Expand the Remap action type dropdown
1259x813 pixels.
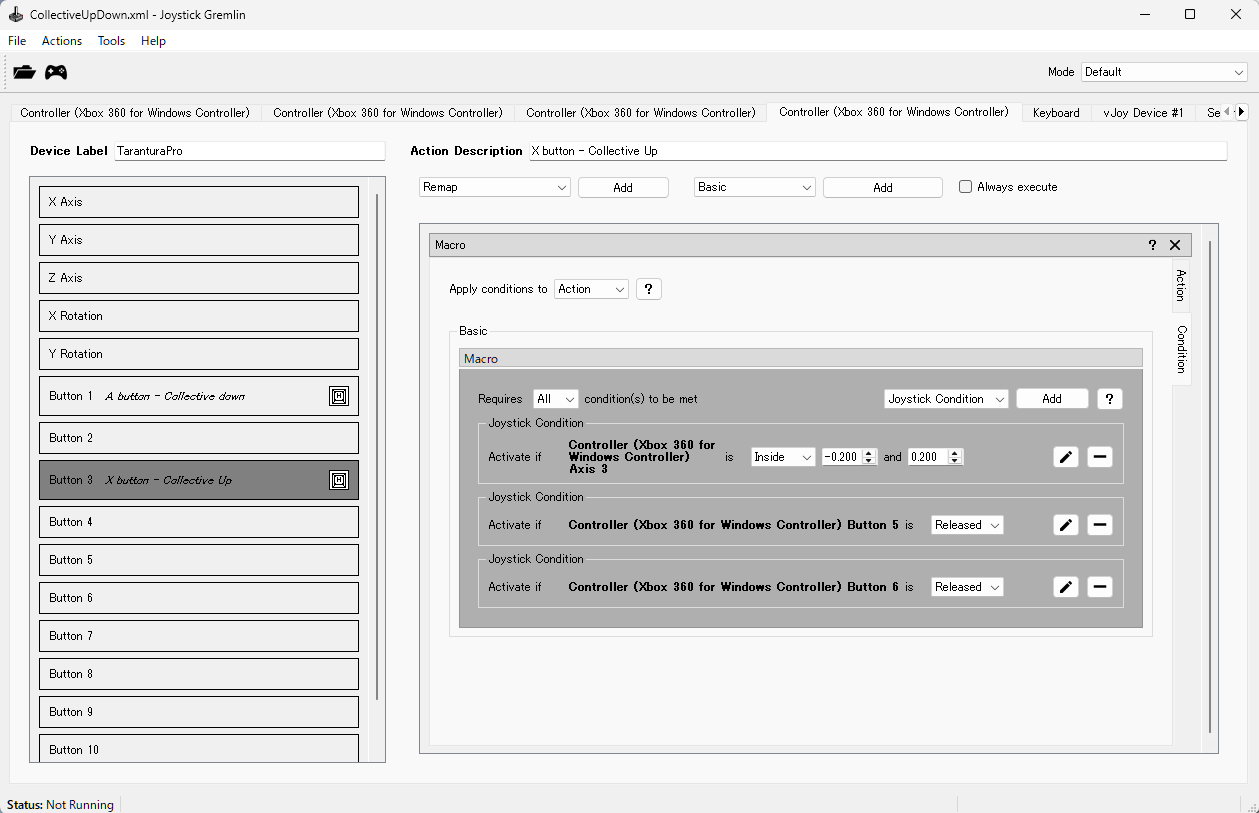pos(494,187)
